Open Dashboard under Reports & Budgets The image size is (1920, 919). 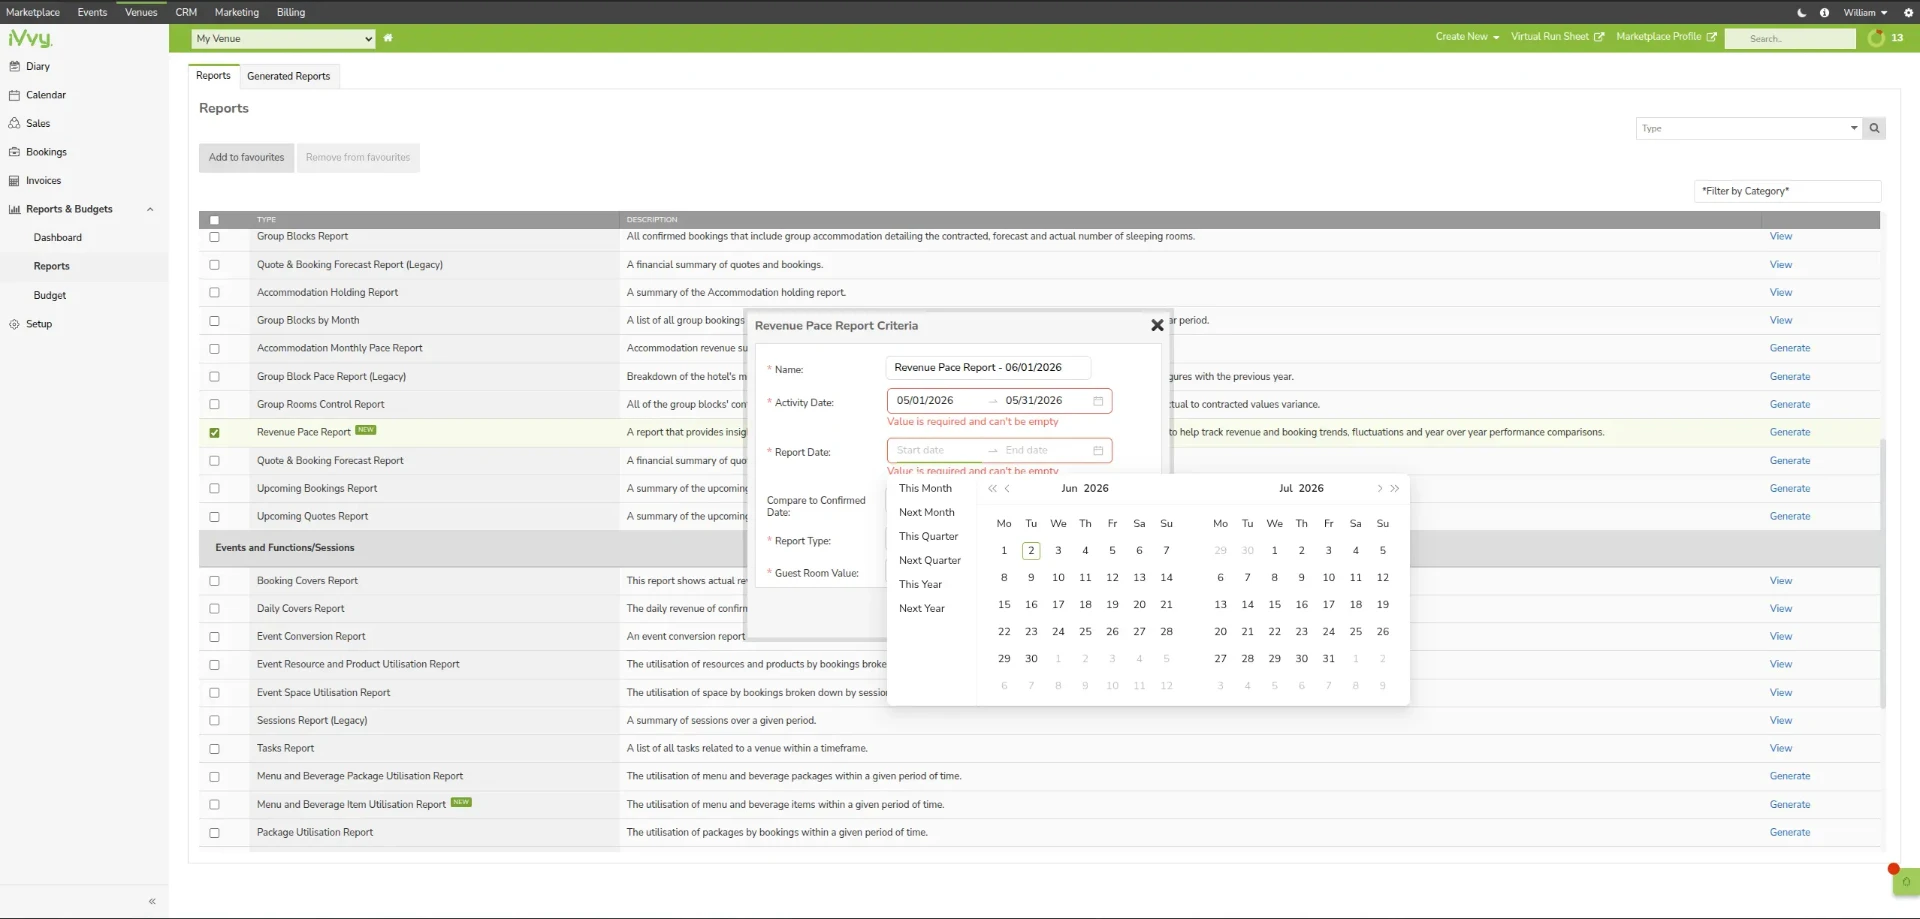point(58,238)
